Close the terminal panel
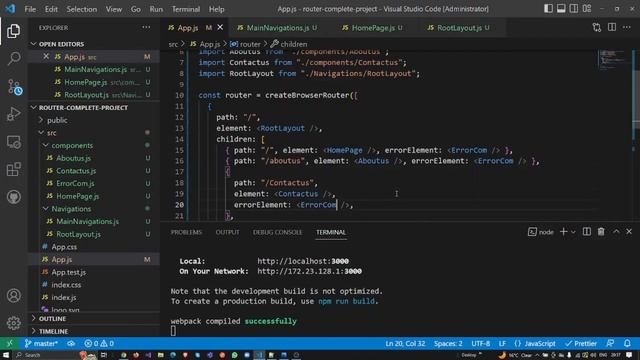This screenshot has height=360, width=640. (629, 231)
